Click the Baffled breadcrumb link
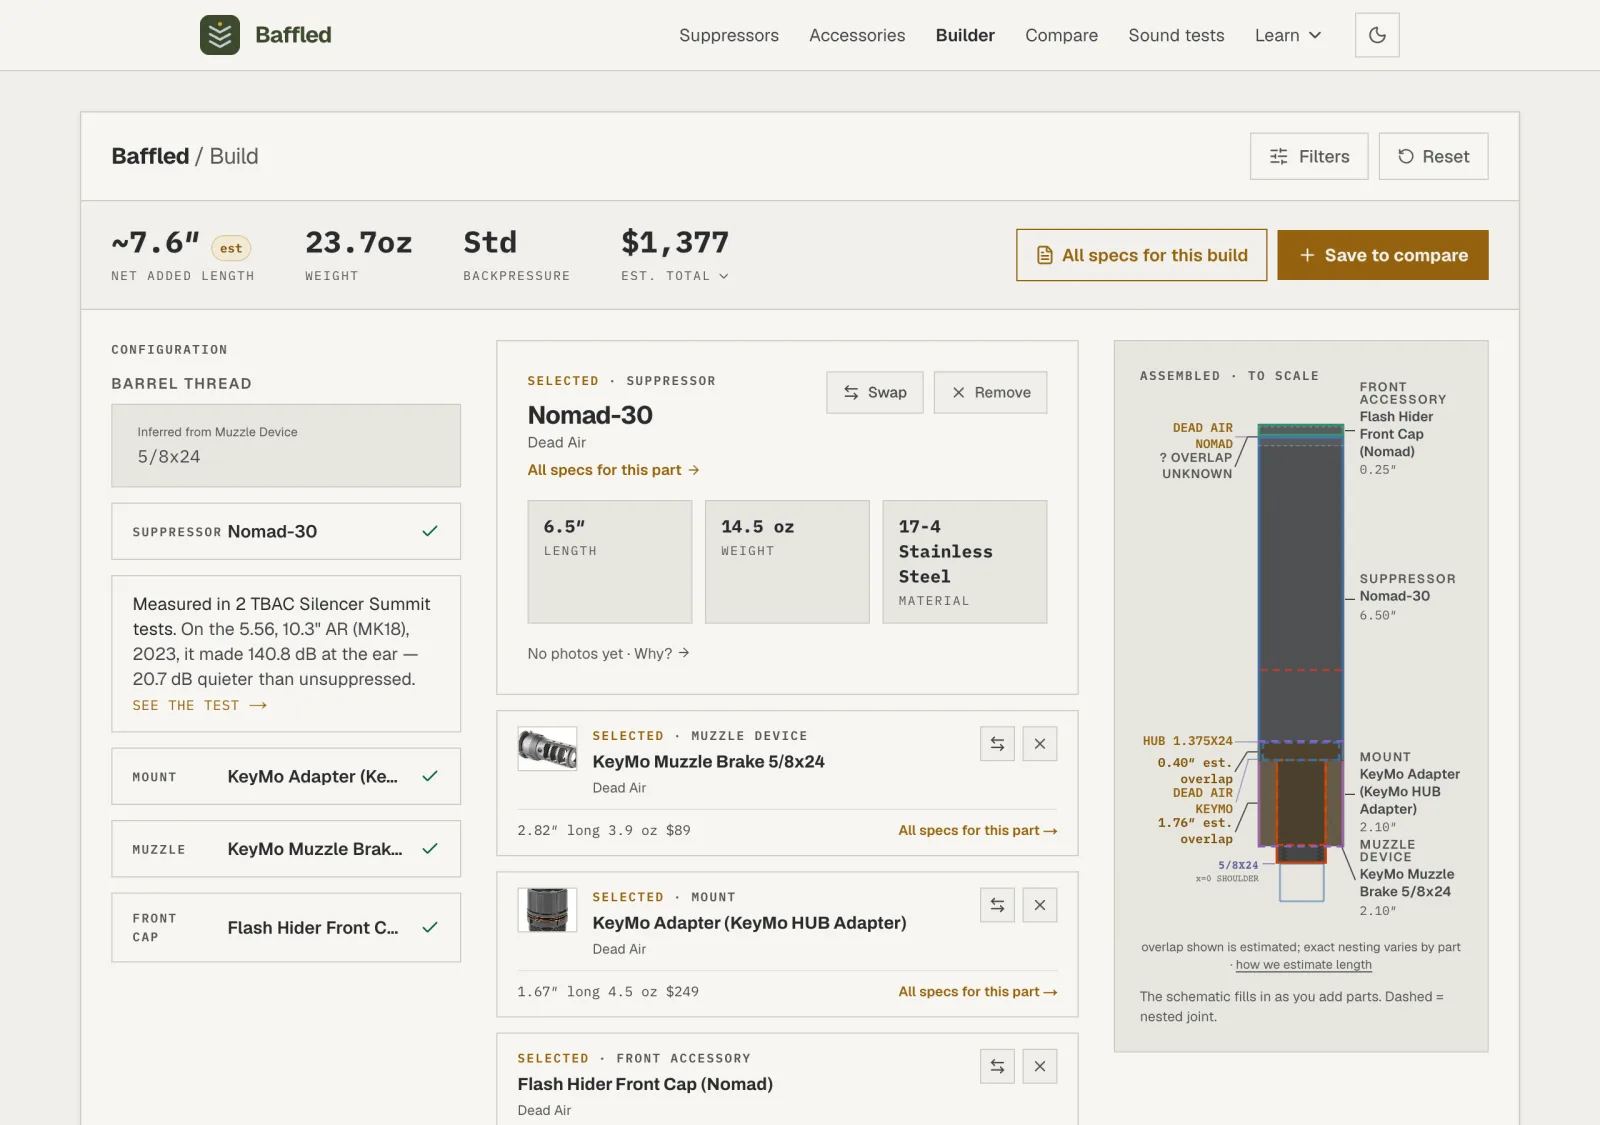The width and height of the screenshot is (1600, 1125). coord(150,156)
